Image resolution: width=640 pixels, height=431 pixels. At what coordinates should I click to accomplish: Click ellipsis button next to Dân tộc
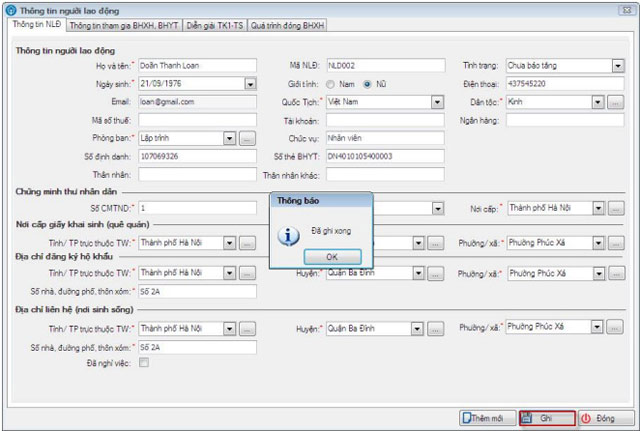pyautogui.click(x=617, y=102)
